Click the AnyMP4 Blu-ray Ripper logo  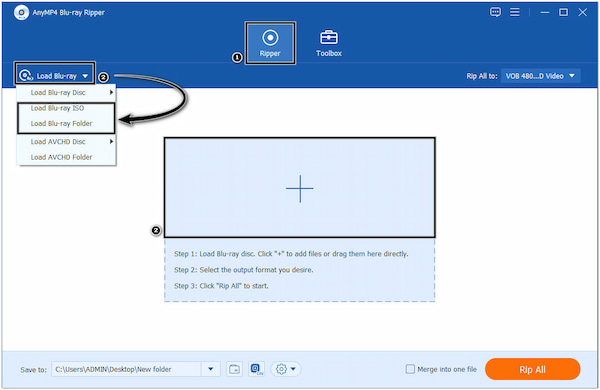point(21,12)
